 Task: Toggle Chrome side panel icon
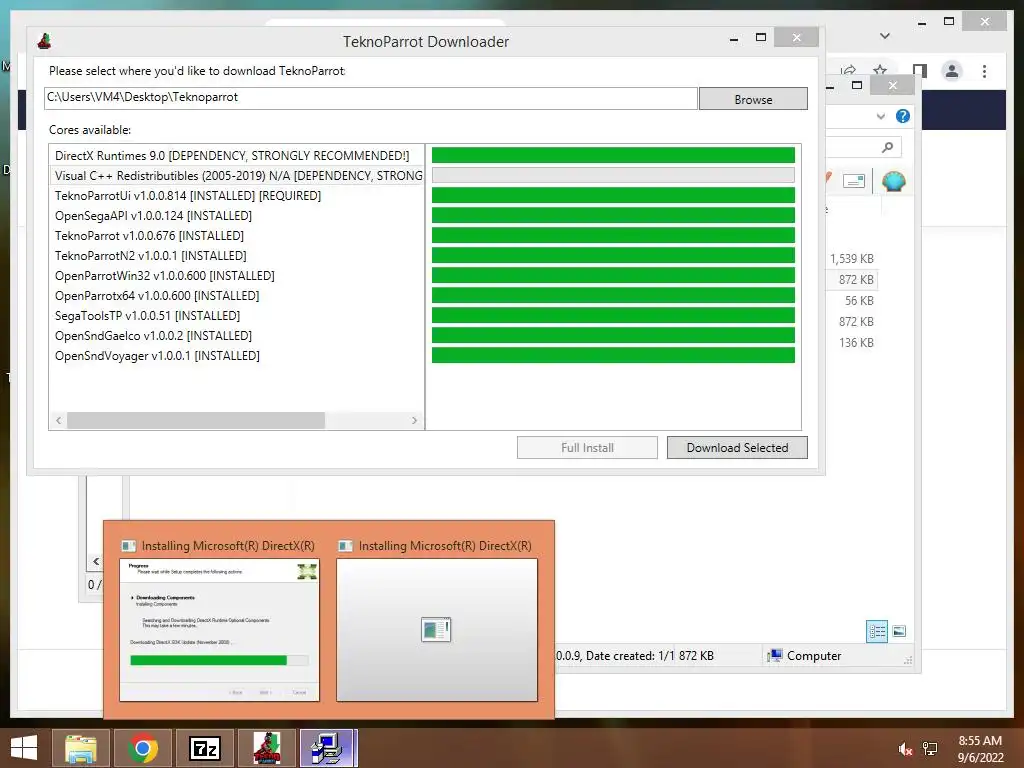pos(920,70)
